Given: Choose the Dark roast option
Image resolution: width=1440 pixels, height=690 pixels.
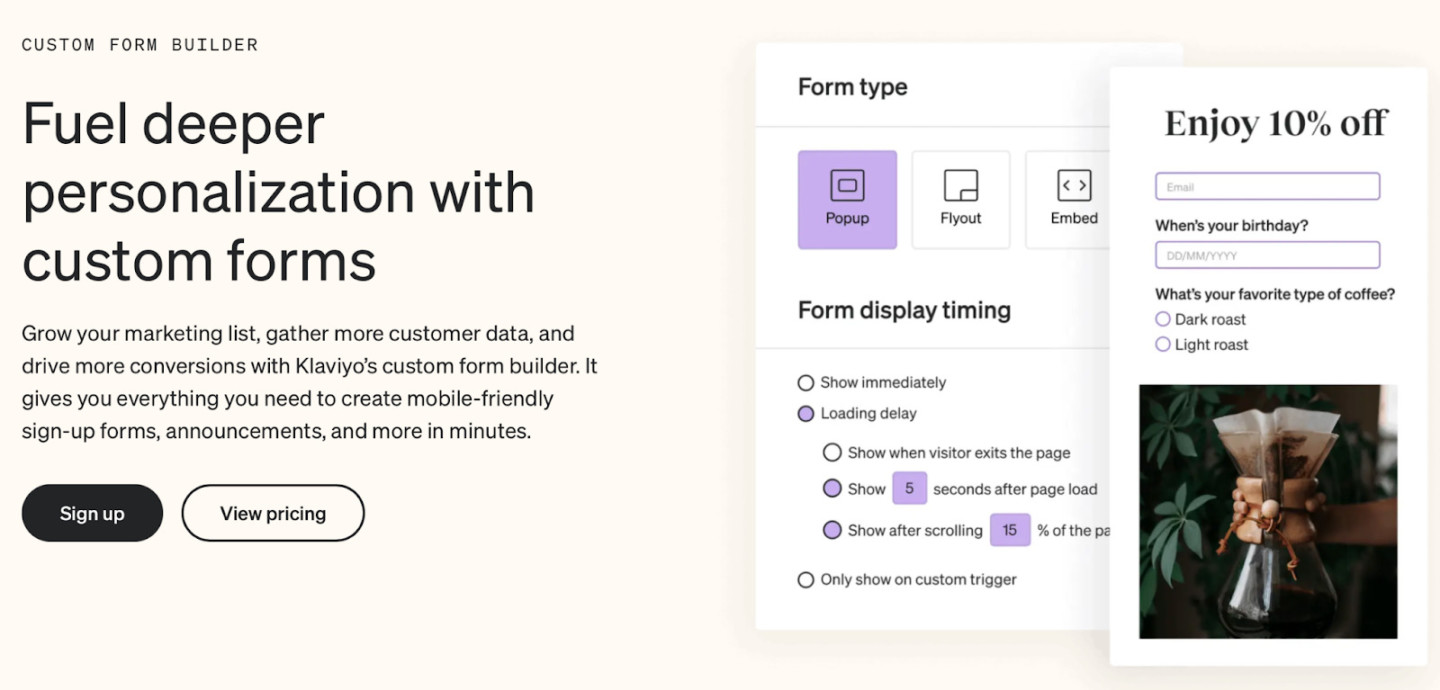Looking at the screenshot, I should pos(1162,319).
